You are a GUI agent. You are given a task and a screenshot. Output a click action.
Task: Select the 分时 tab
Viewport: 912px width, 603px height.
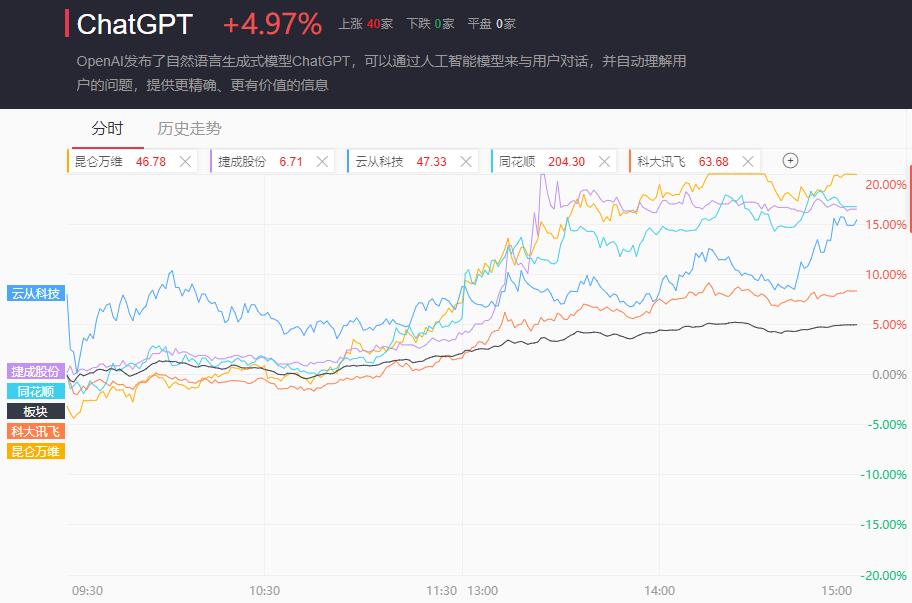[108, 129]
